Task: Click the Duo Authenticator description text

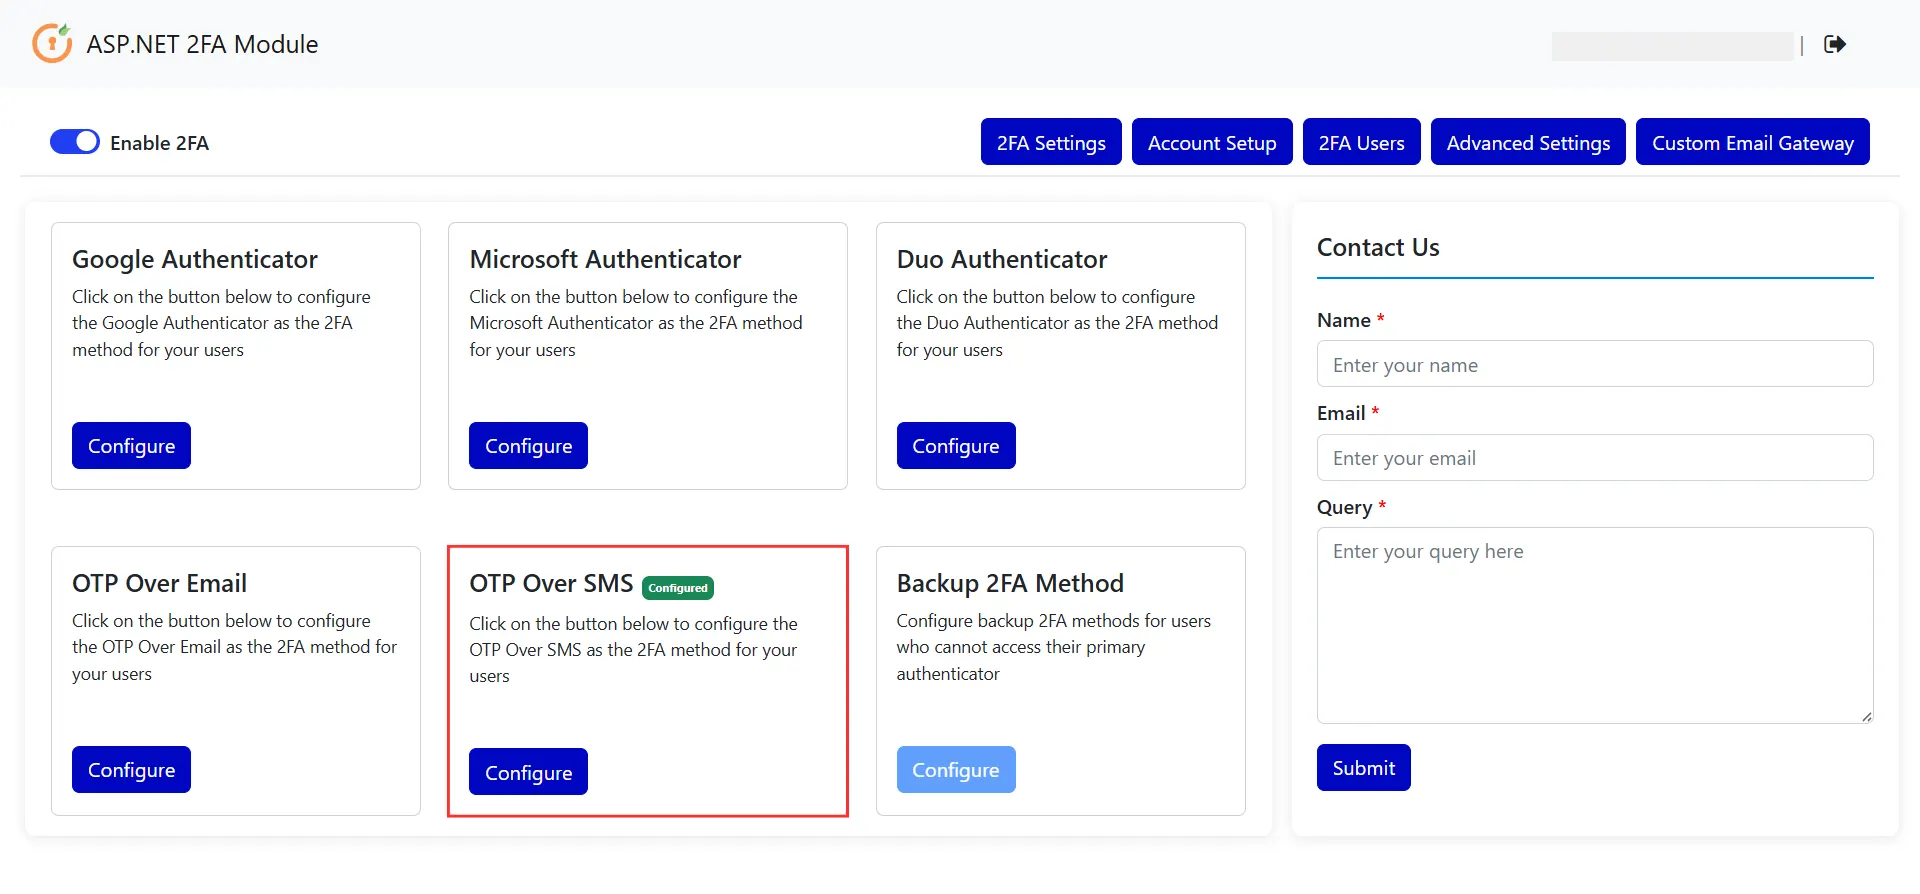Action: coord(1057,323)
